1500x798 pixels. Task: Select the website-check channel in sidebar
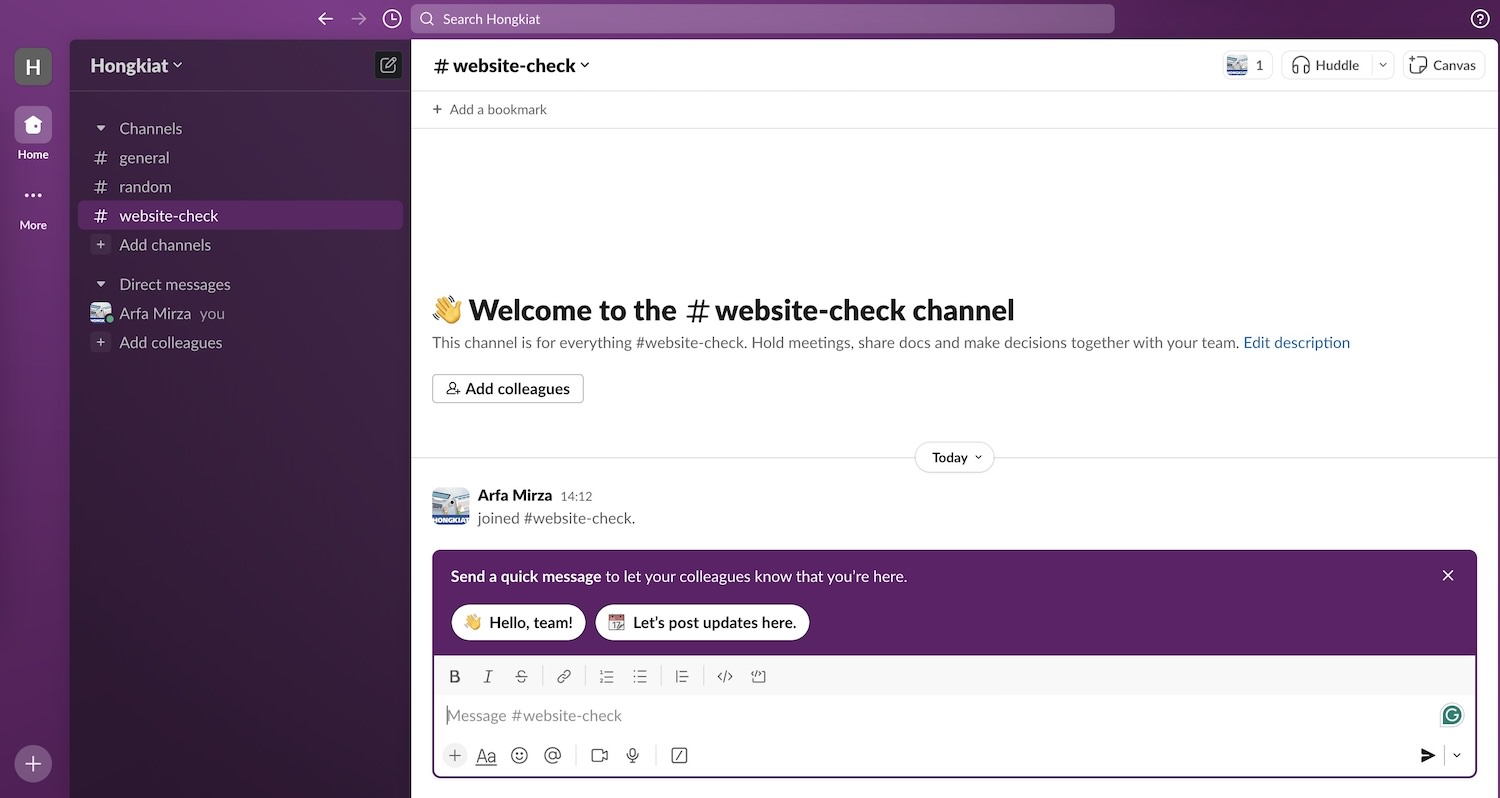240,216
